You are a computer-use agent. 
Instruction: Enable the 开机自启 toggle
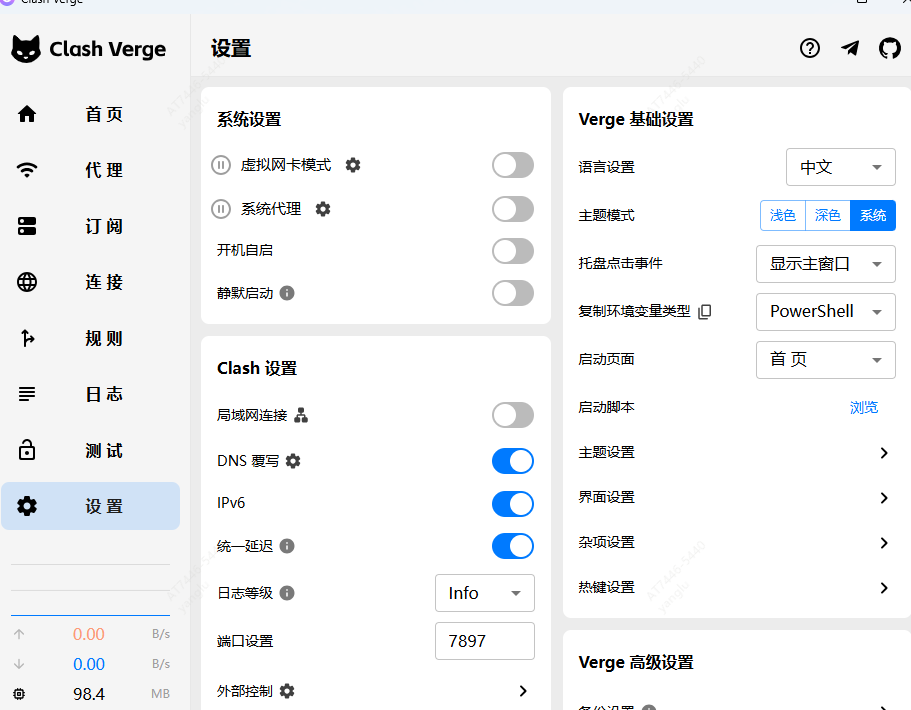tap(512, 251)
